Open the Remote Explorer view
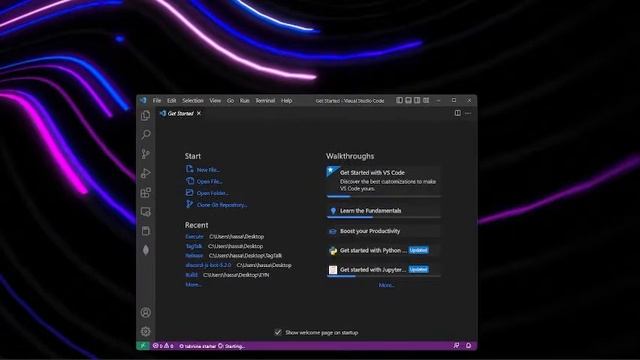640x360 pixels. tap(146, 212)
